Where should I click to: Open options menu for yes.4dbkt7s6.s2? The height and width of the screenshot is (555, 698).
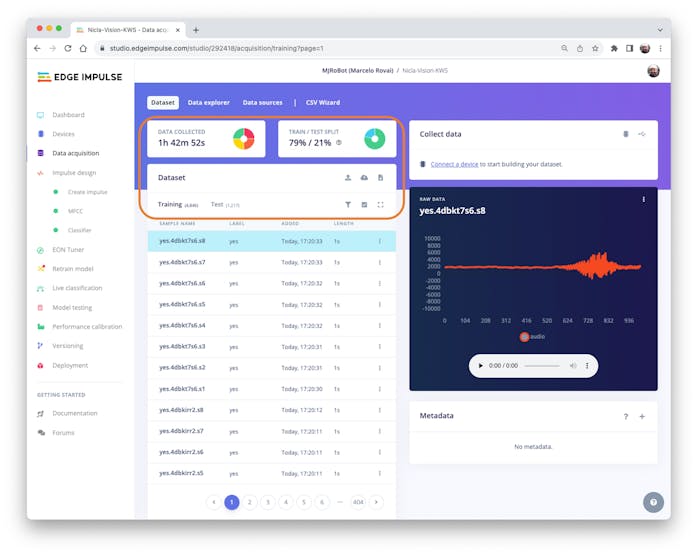(380, 368)
